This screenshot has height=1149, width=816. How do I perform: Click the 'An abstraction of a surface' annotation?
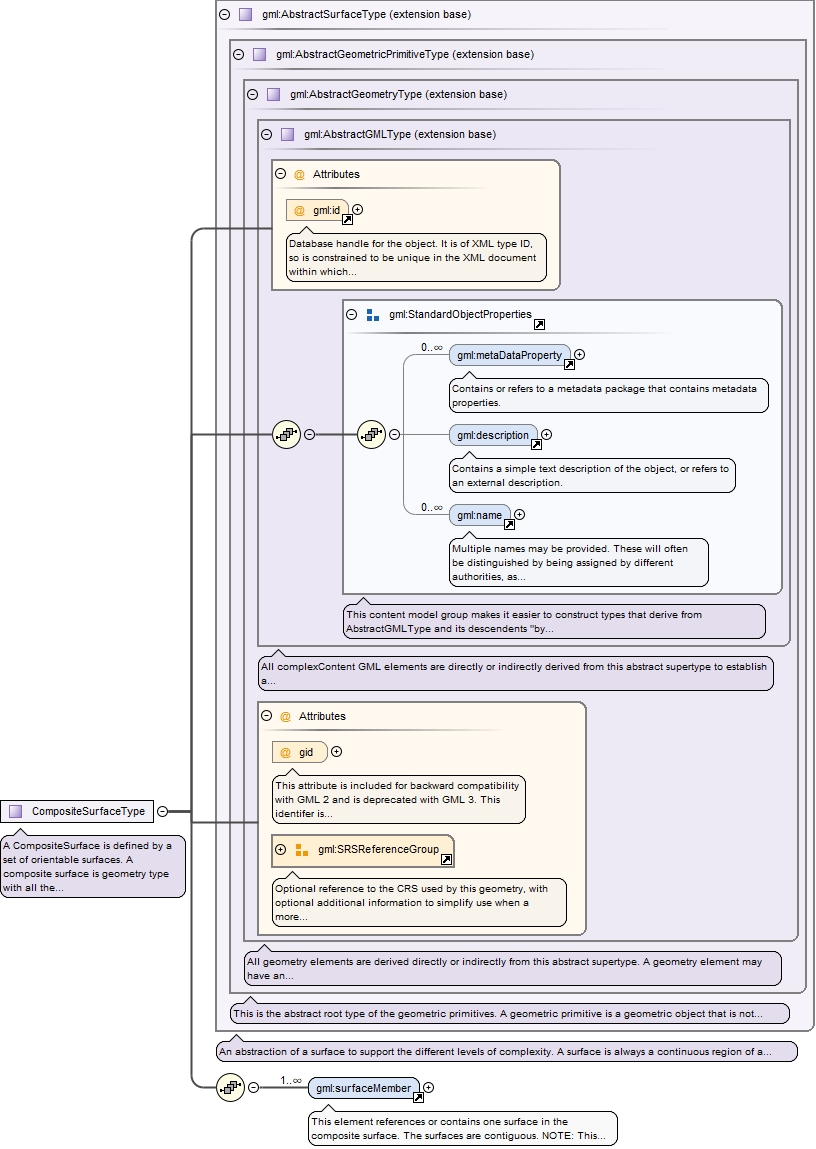click(507, 1052)
